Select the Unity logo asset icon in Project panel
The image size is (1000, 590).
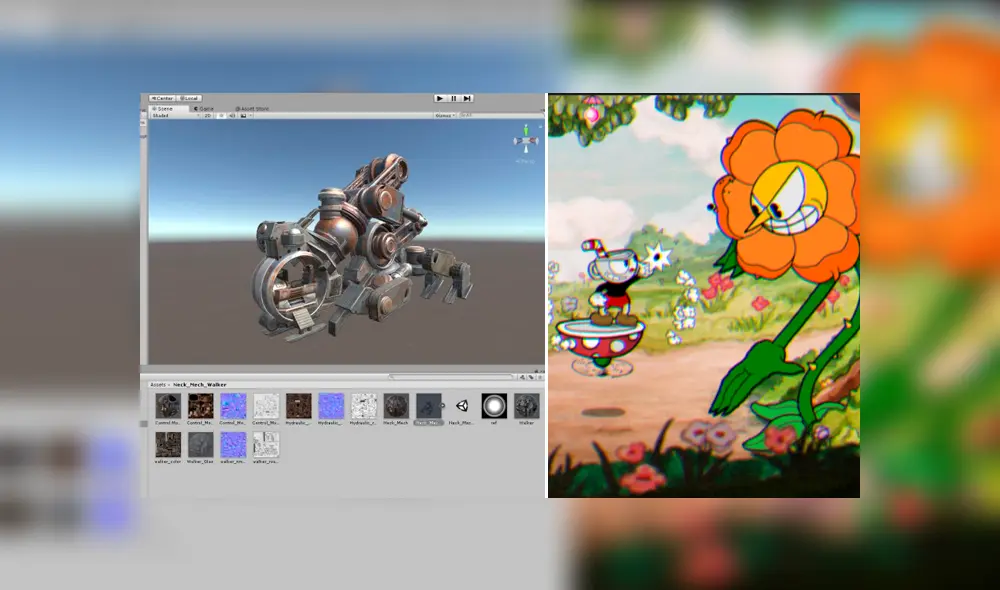[x=462, y=405]
